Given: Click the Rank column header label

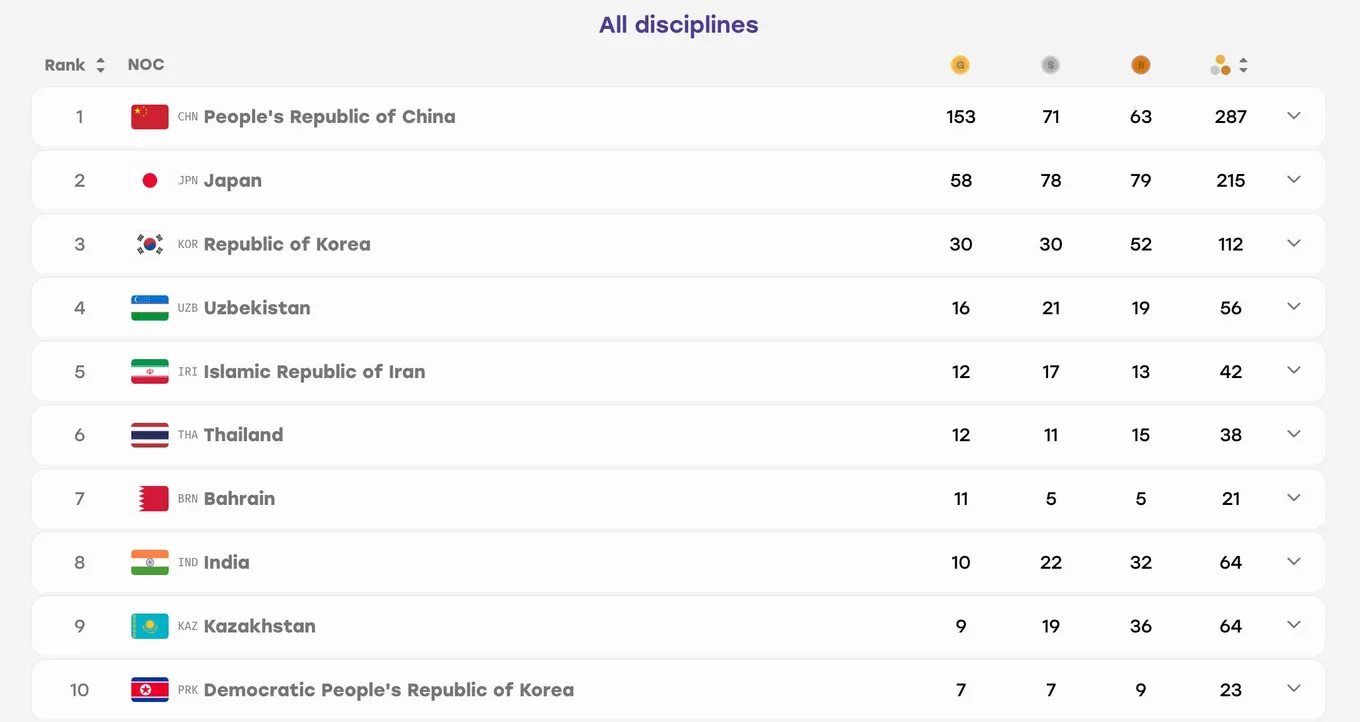Looking at the screenshot, I should point(65,65).
